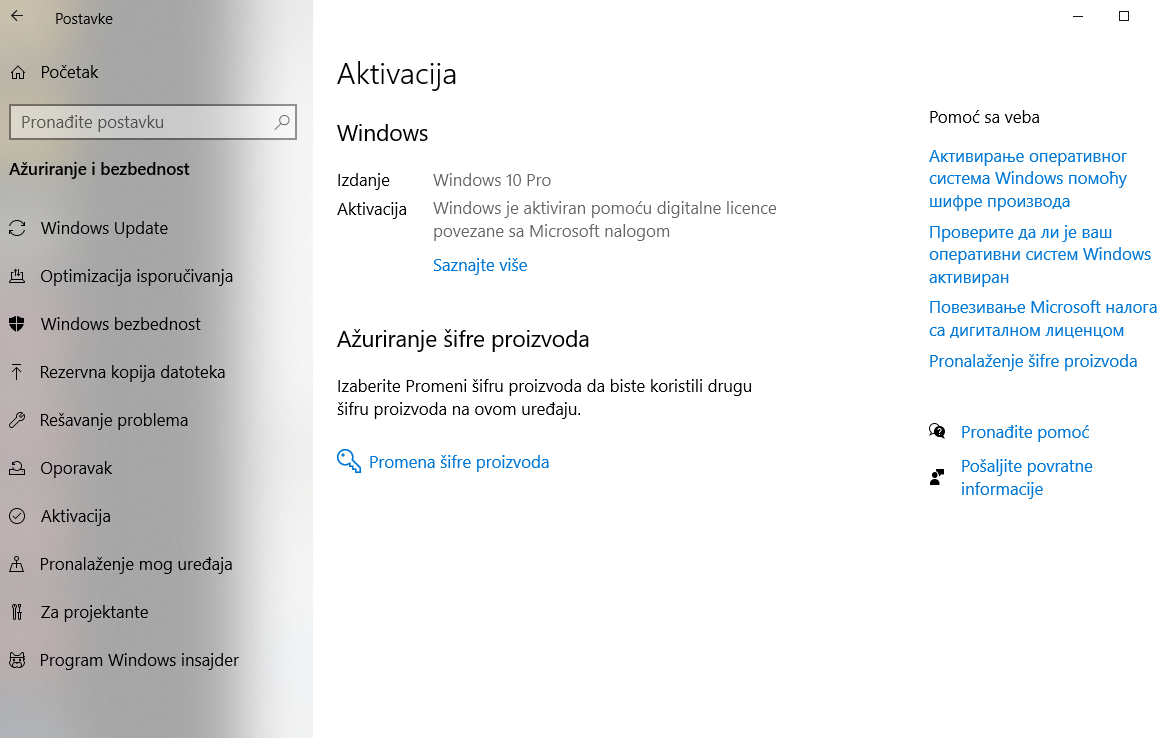Click the Za projektante tools icon

pyautogui.click(x=17, y=612)
